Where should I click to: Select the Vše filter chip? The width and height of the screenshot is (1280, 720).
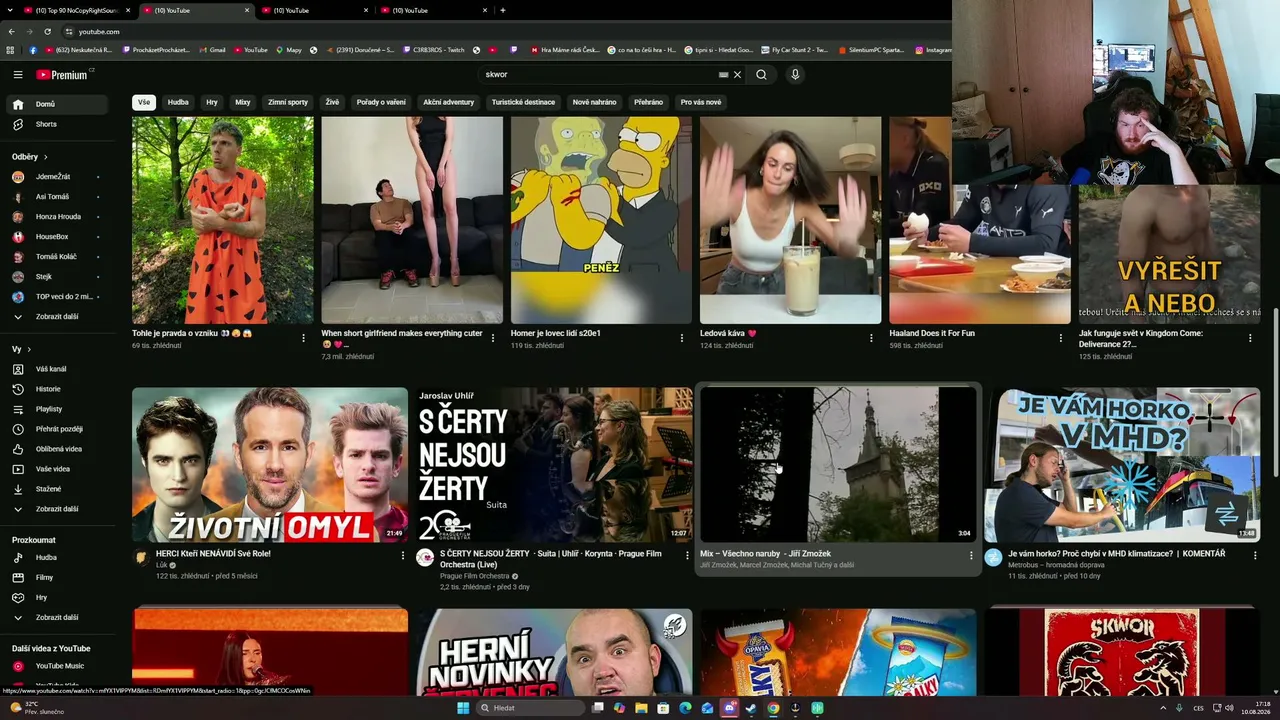144,102
